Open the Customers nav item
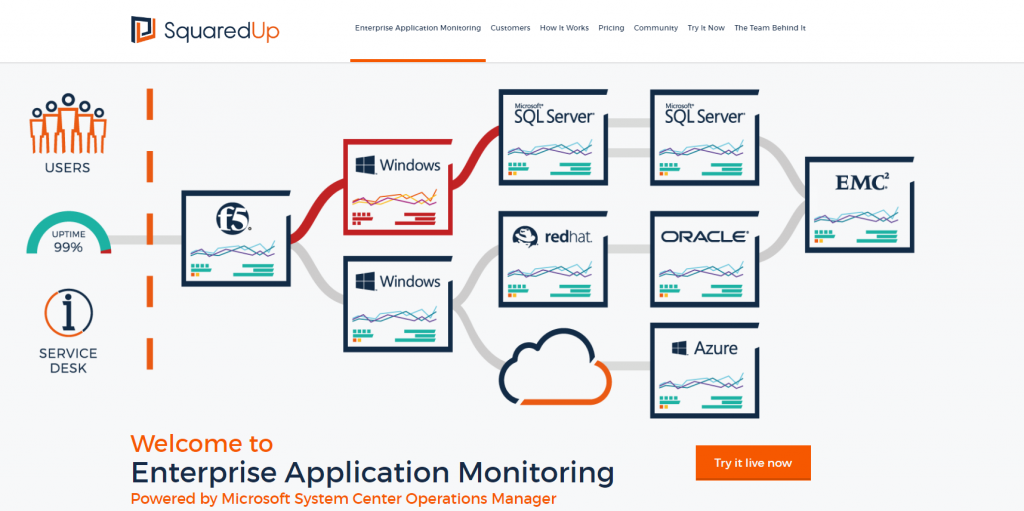 pos(510,28)
